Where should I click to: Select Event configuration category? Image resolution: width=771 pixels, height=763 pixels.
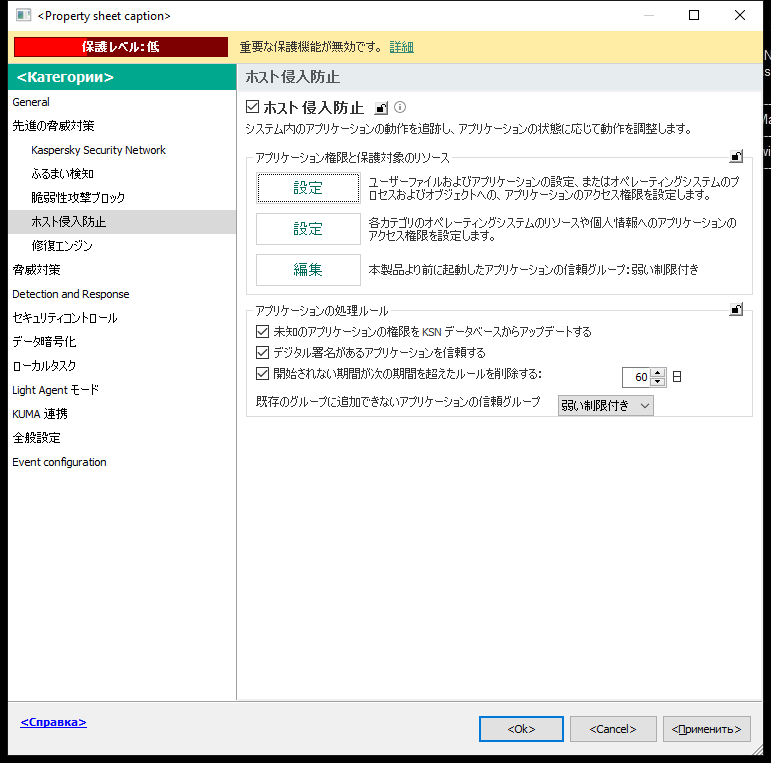pyautogui.click(x=122, y=462)
